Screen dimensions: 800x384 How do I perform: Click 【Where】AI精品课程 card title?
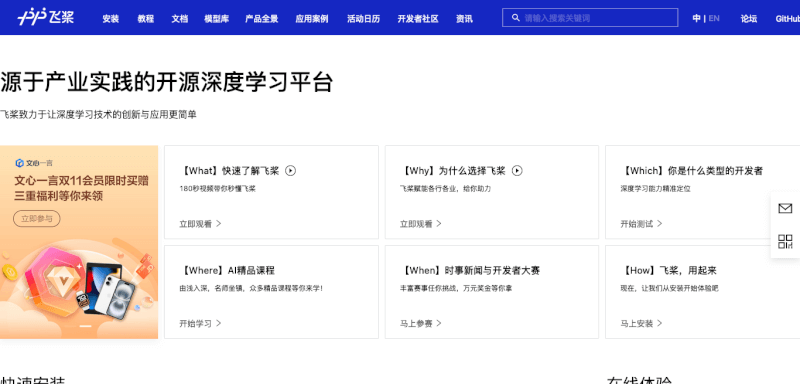pyautogui.click(x=228, y=270)
